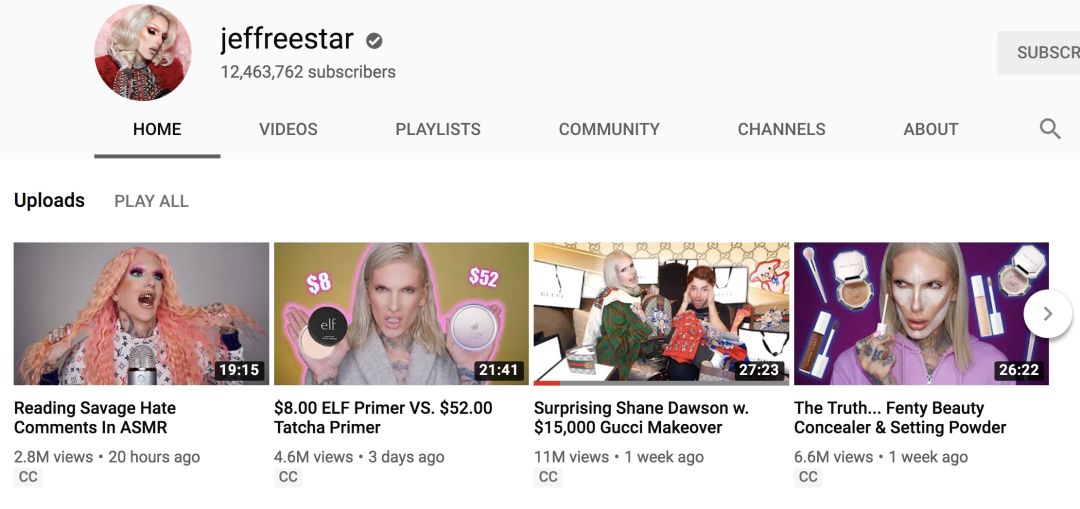Image resolution: width=1080 pixels, height=509 pixels.
Task: Click the Play All link next to Uploads
Action: point(152,201)
